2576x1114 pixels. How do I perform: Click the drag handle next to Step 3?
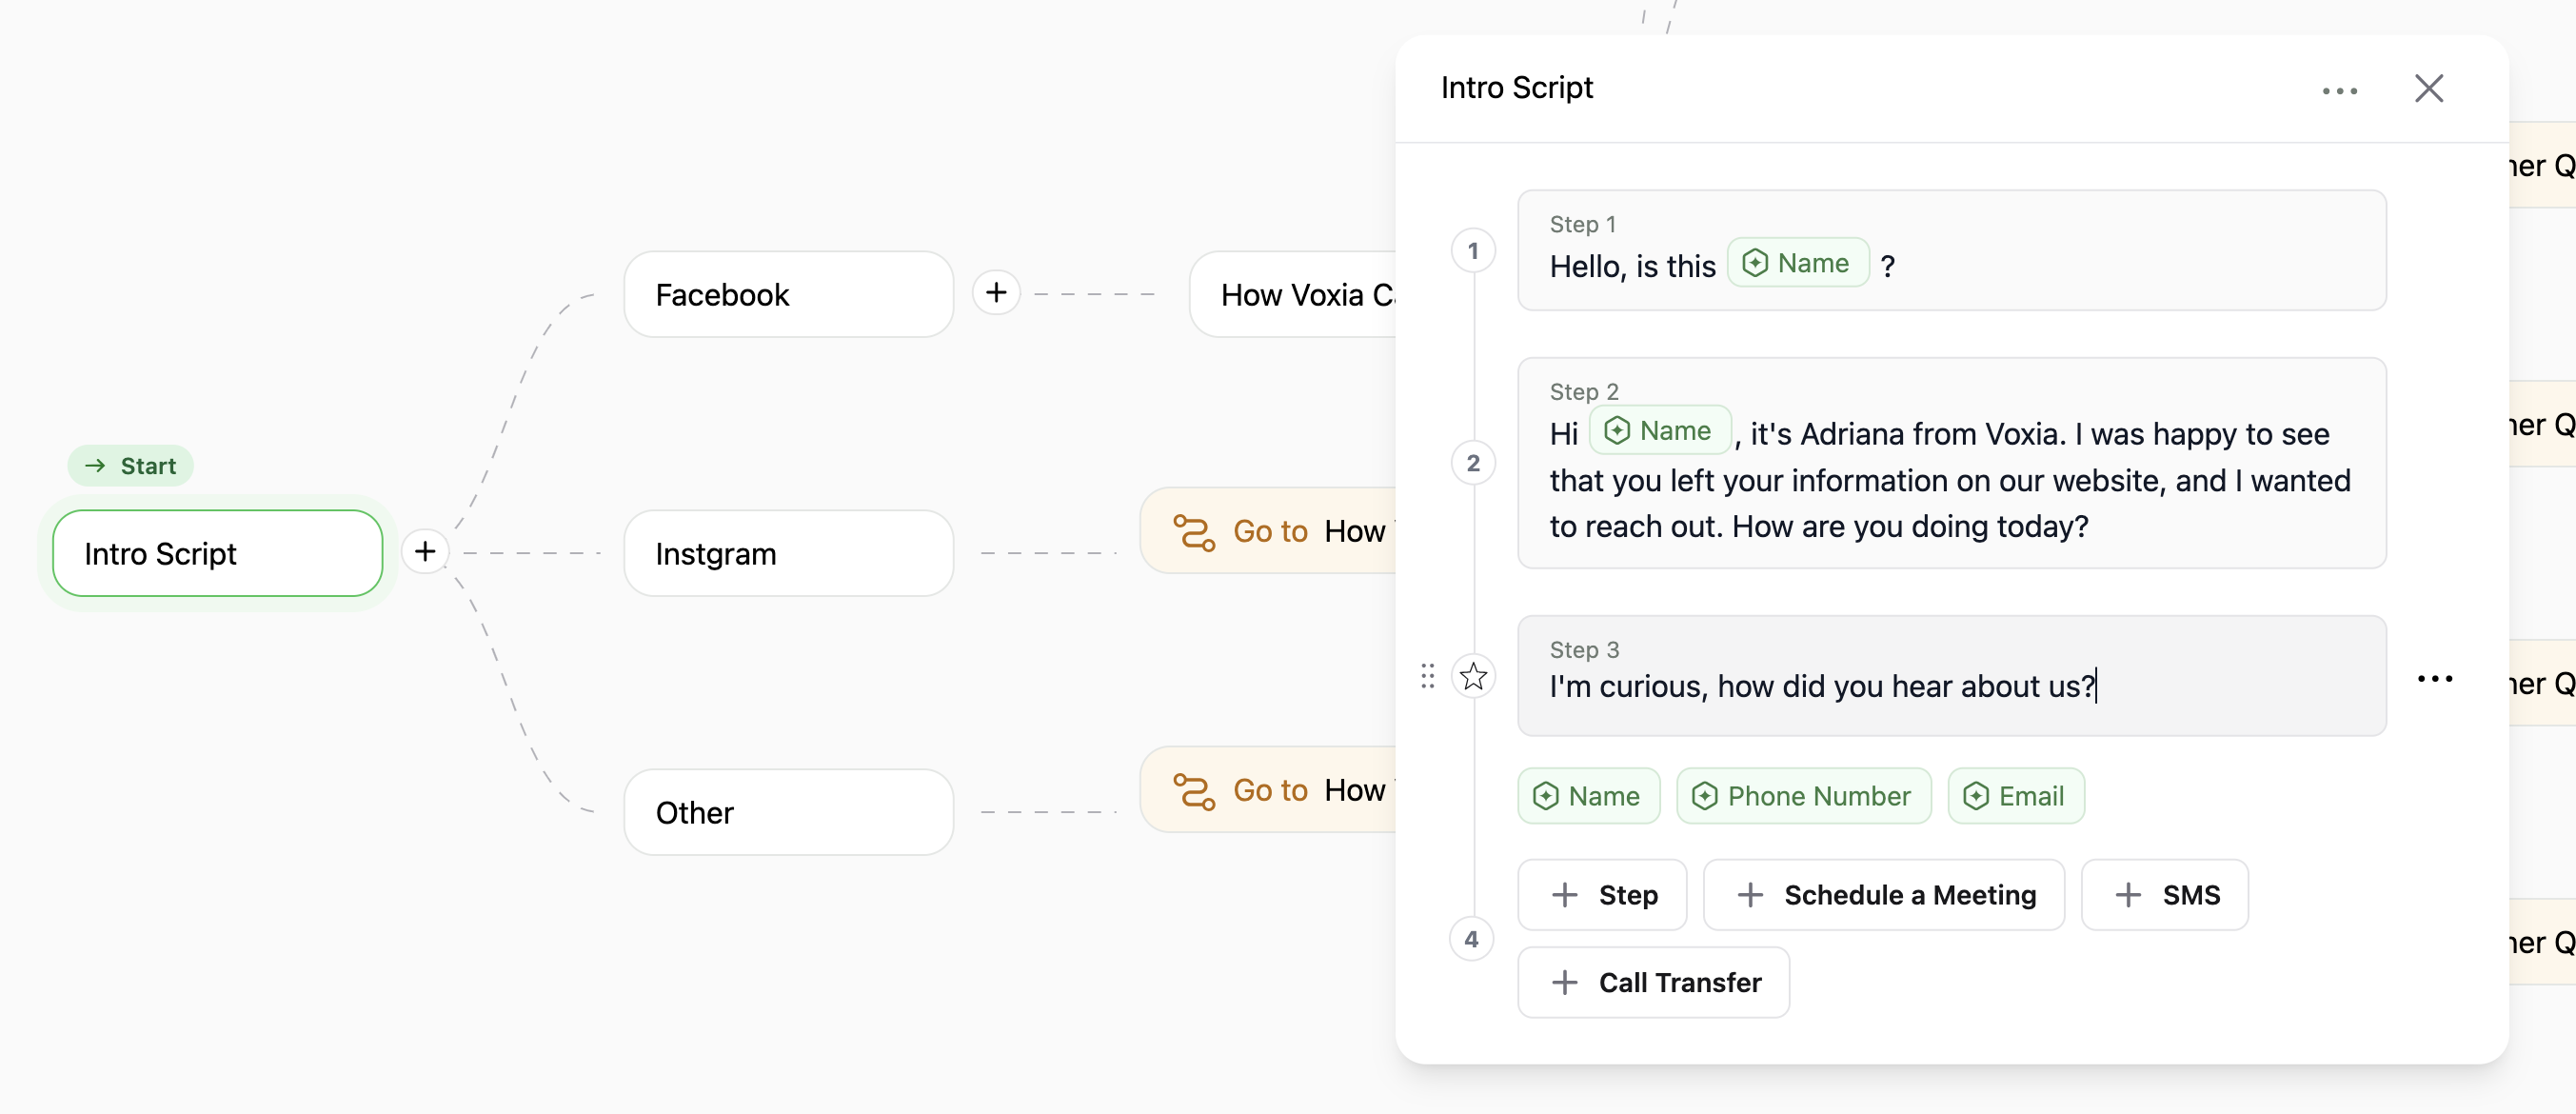[x=1427, y=677]
